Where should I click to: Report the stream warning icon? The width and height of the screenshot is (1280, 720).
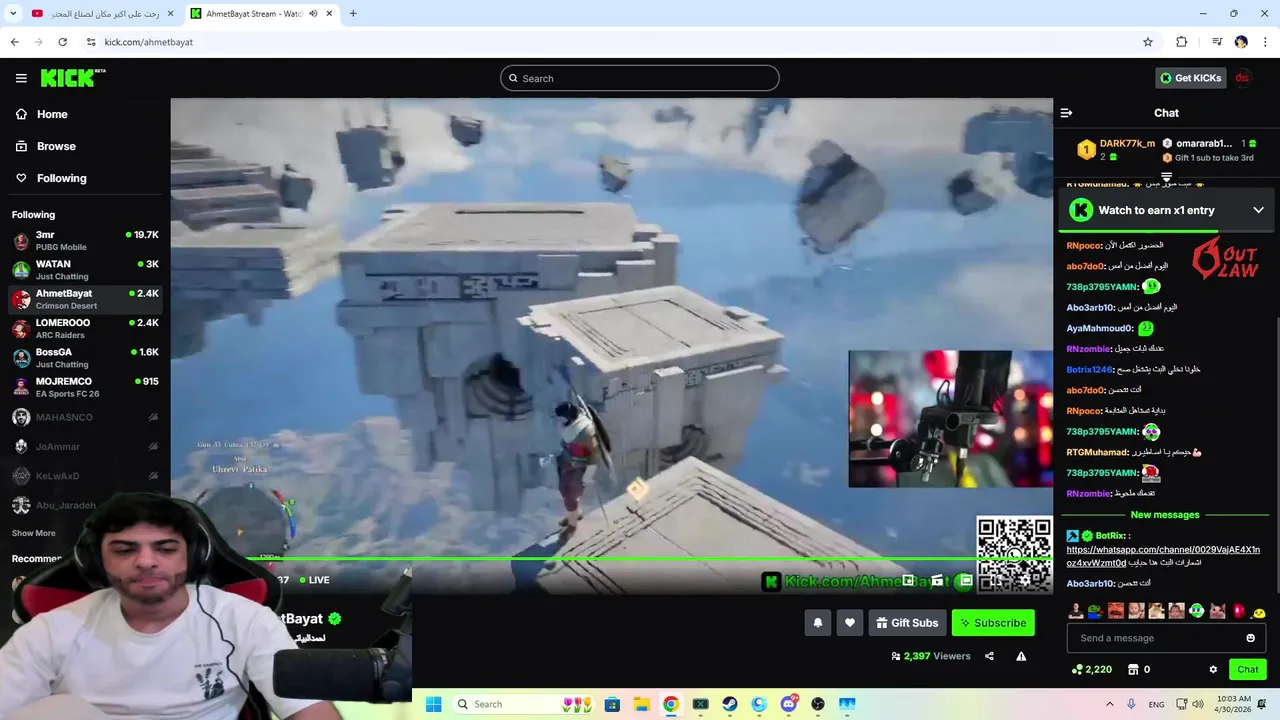[x=1021, y=656]
